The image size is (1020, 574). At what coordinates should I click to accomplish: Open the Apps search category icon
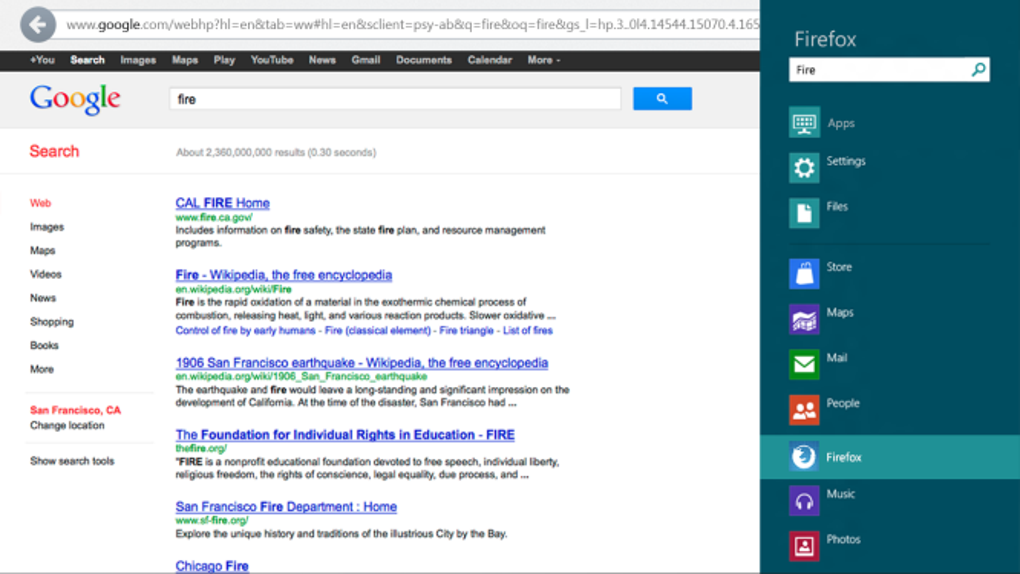click(x=804, y=122)
